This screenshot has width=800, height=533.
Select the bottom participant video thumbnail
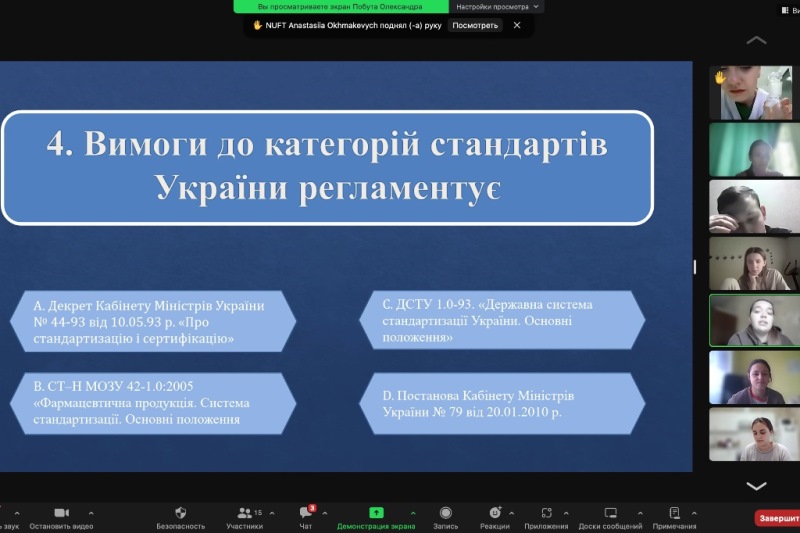click(755, 434)
